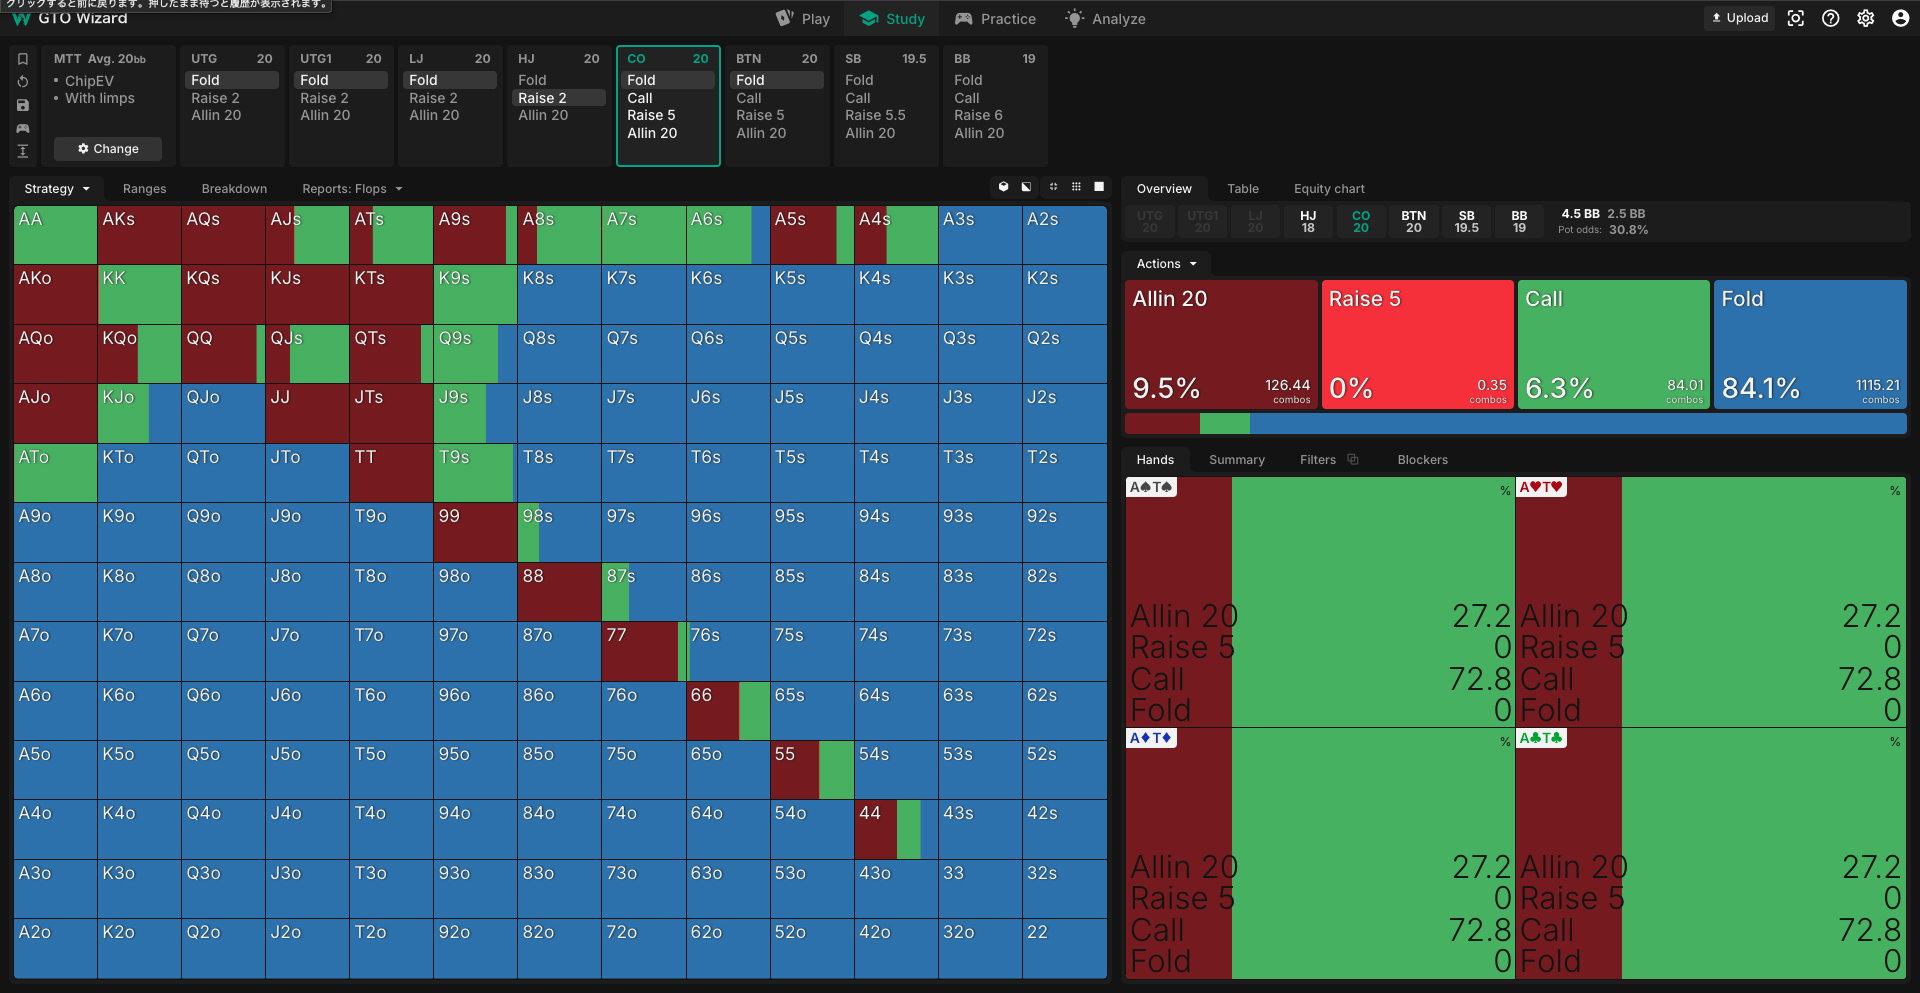Switch to the Analyze mode tab

pos(1106,19)
